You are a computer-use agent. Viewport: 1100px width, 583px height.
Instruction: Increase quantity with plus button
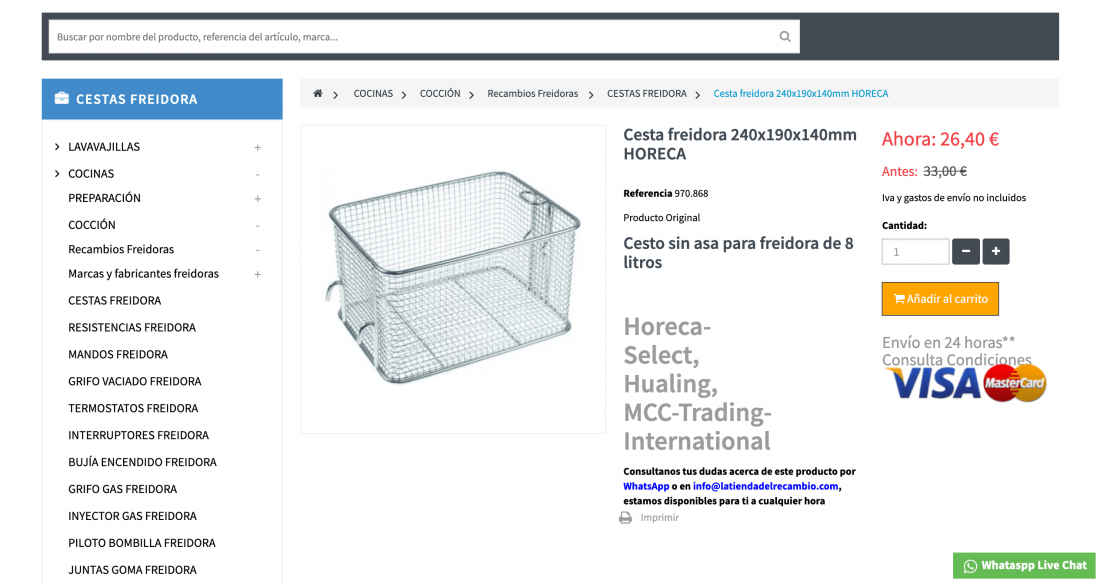point(995,251)
